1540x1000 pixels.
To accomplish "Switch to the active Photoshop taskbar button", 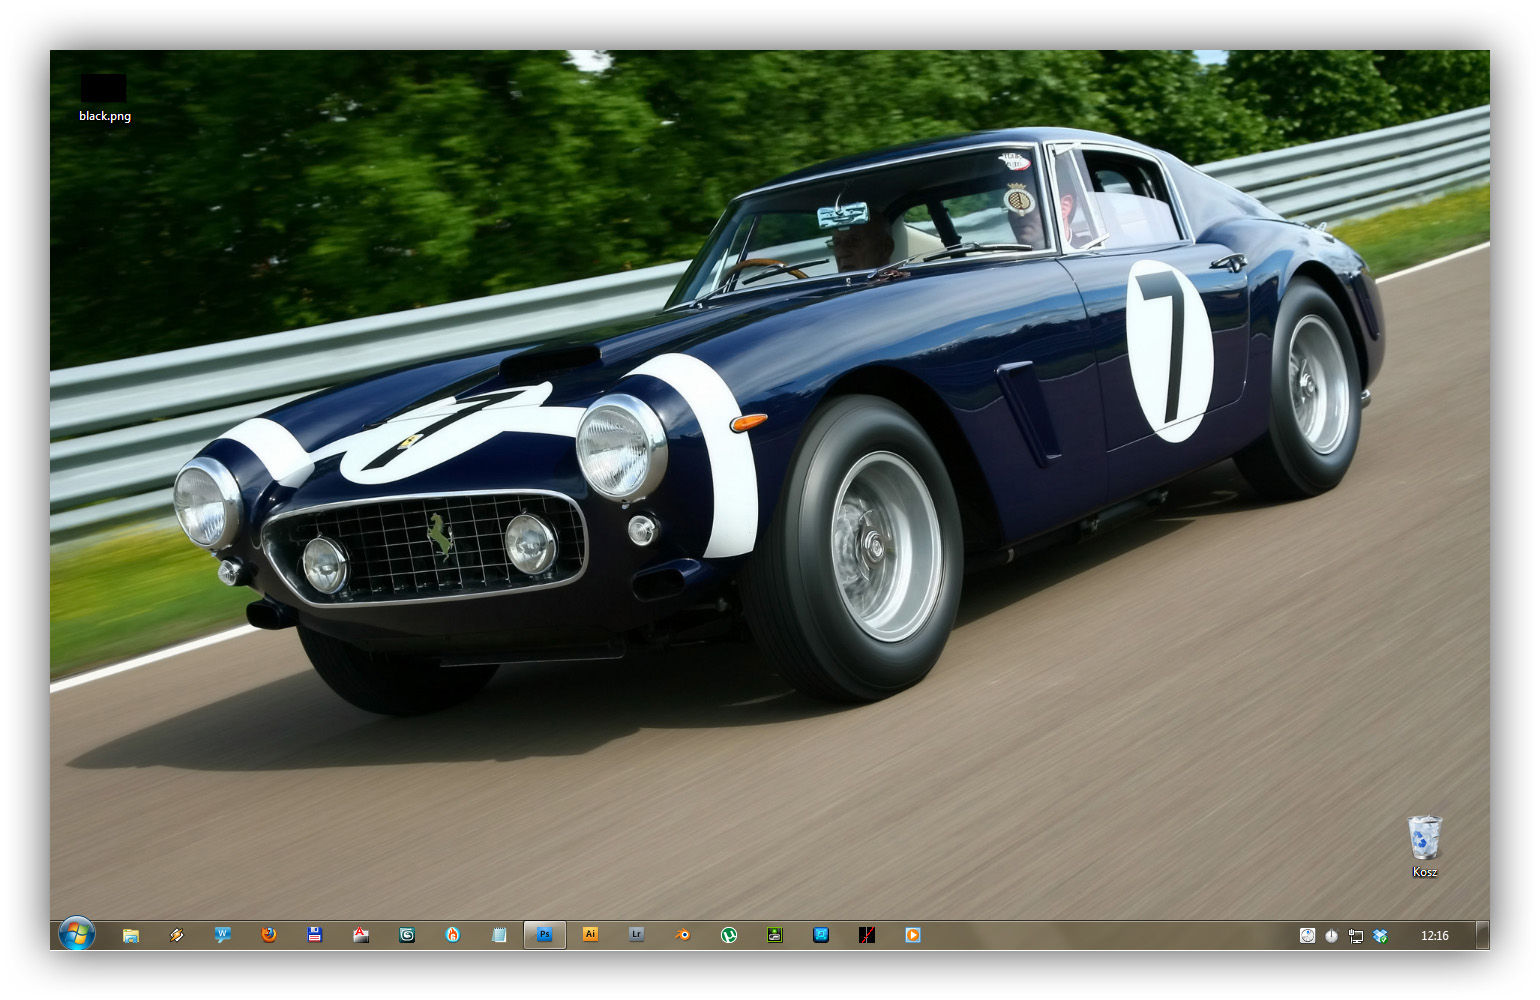I will click(x=545, y=935).
